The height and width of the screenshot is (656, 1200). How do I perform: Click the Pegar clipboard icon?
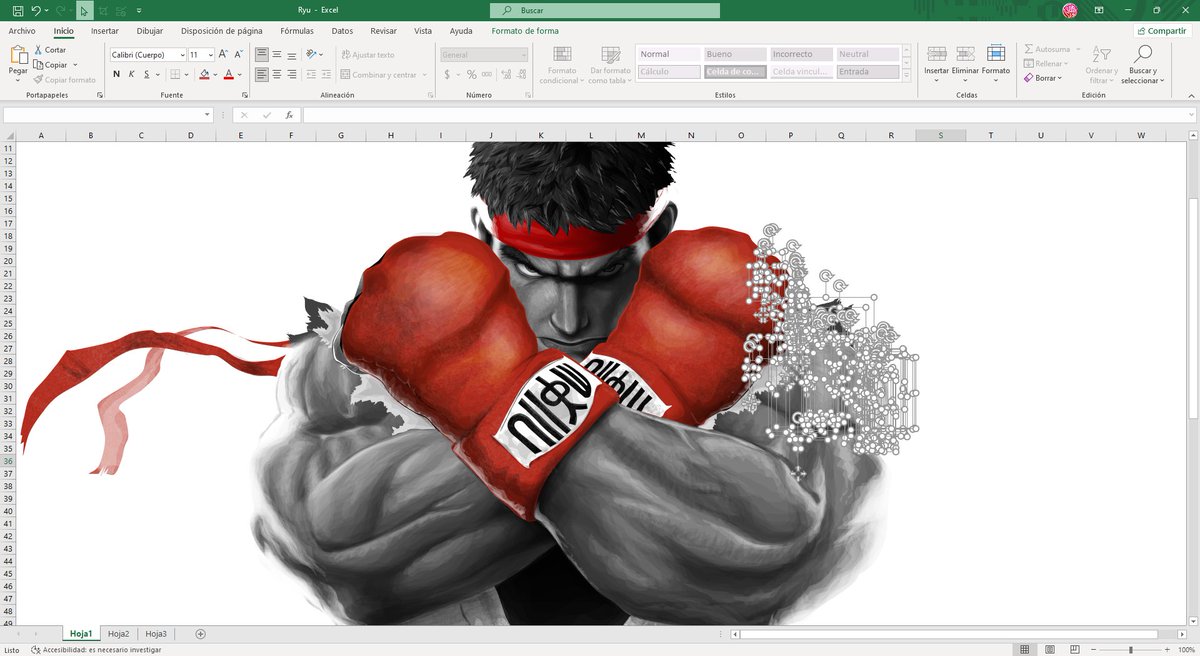click(x=18, y=56)
